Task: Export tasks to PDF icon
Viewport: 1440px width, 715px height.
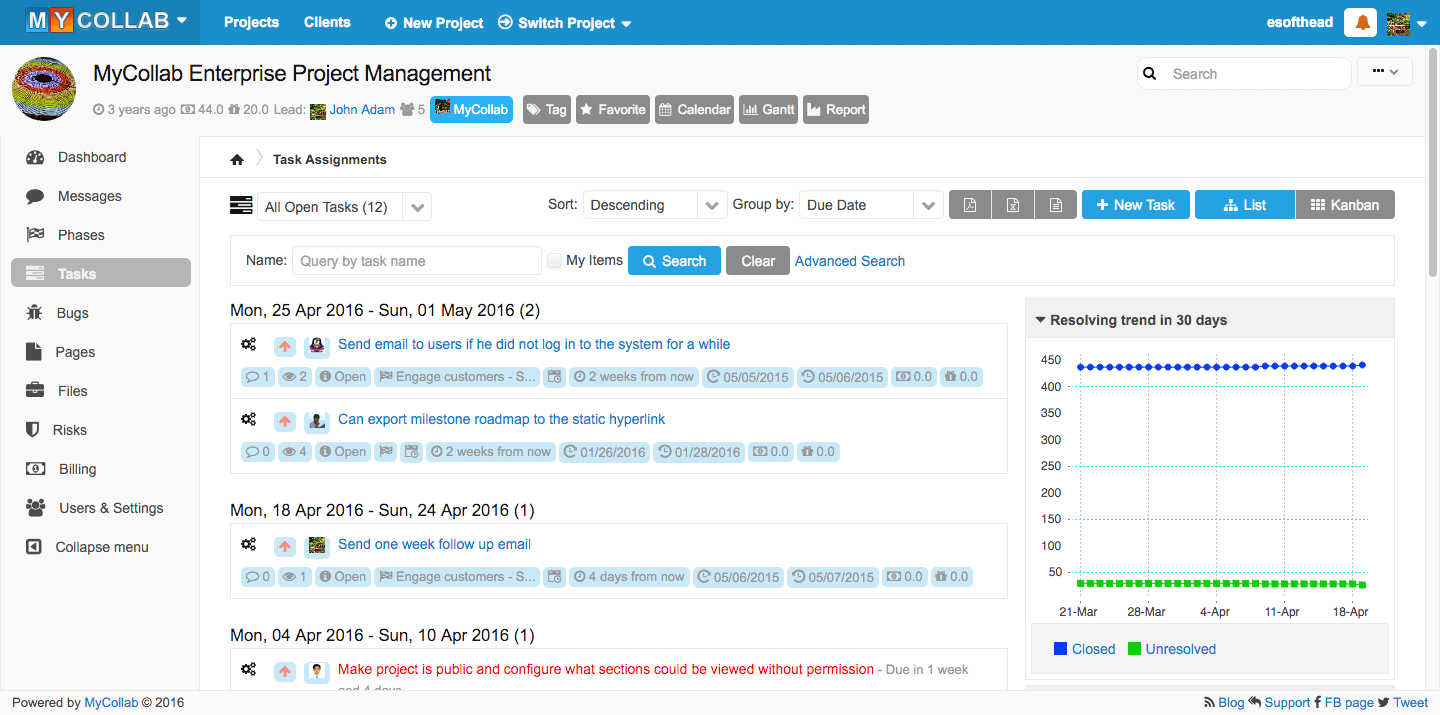Action: point(970,205)
